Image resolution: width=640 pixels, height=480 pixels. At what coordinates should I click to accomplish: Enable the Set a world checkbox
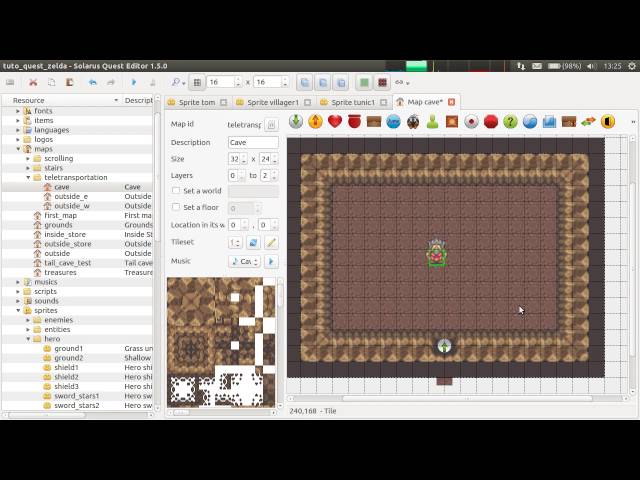coord(176,191)
